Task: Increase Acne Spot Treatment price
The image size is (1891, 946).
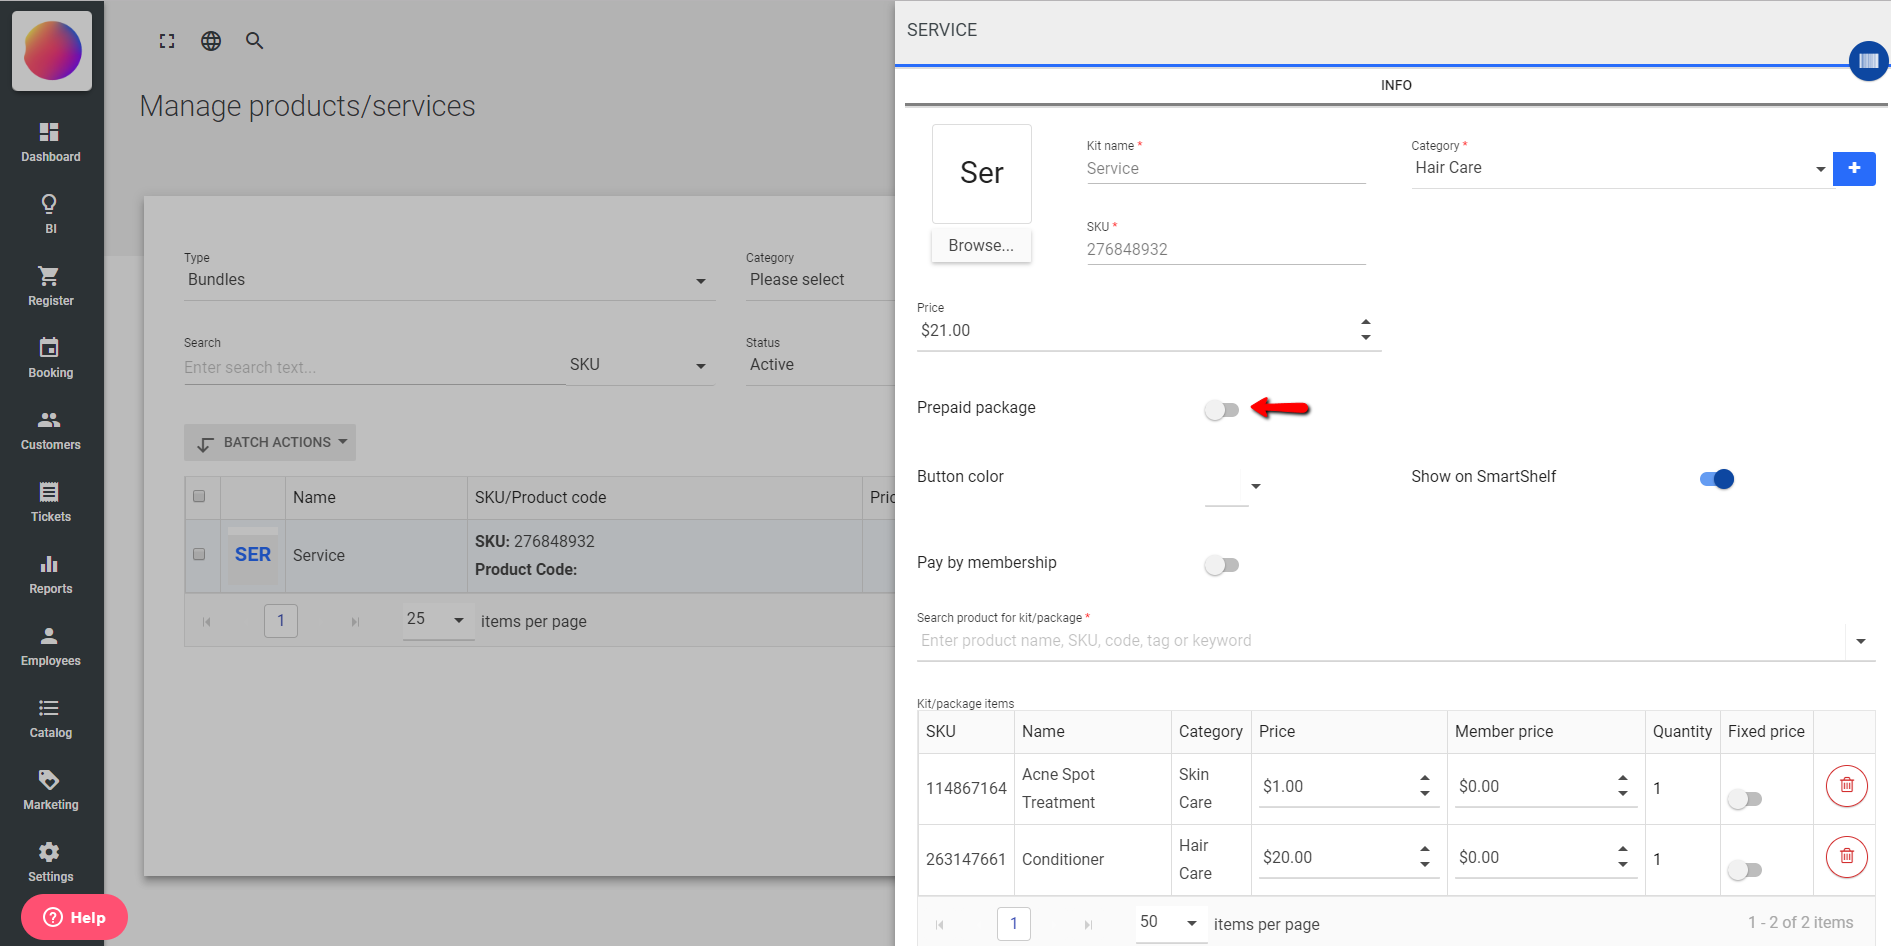Action: (1425, 778)
